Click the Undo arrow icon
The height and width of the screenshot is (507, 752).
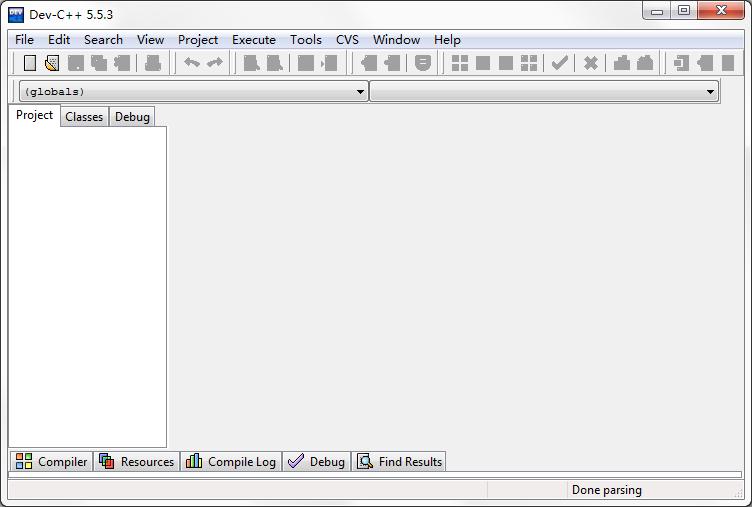pos(192,63)
